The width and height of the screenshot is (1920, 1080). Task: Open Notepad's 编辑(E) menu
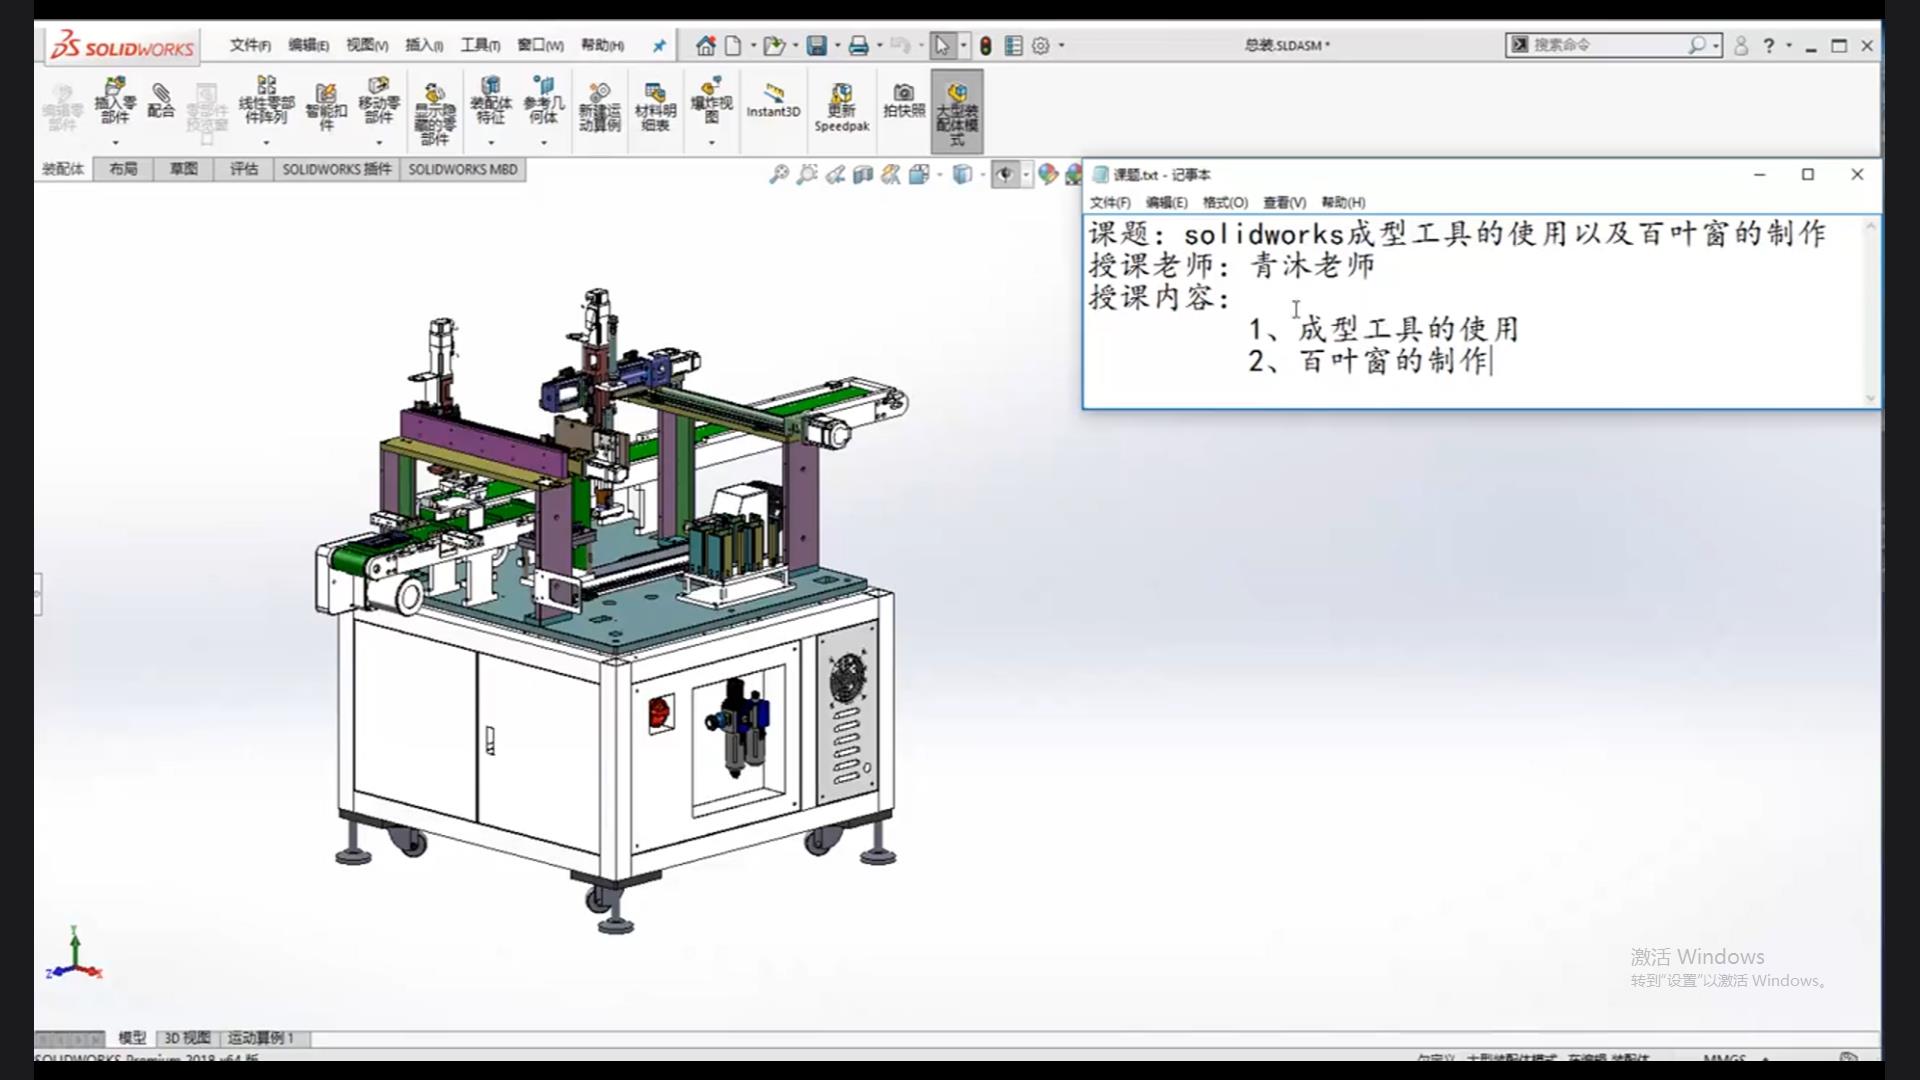[x=1166, y=202]
